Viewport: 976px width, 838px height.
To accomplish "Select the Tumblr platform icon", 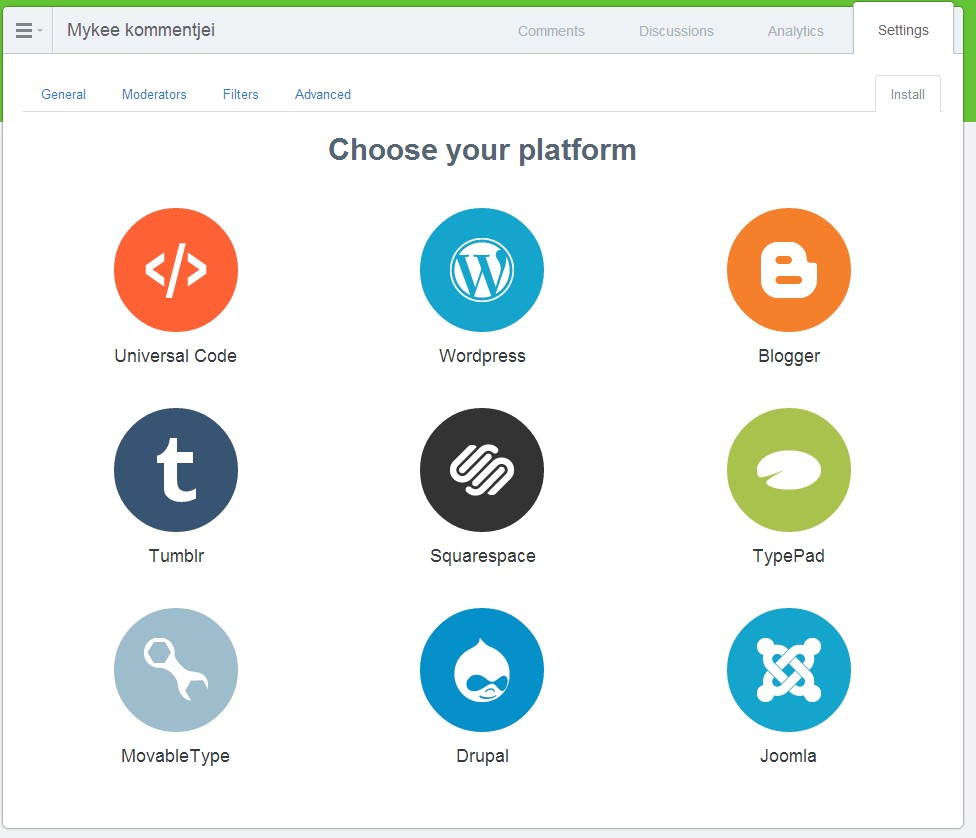I will (176, 470).
